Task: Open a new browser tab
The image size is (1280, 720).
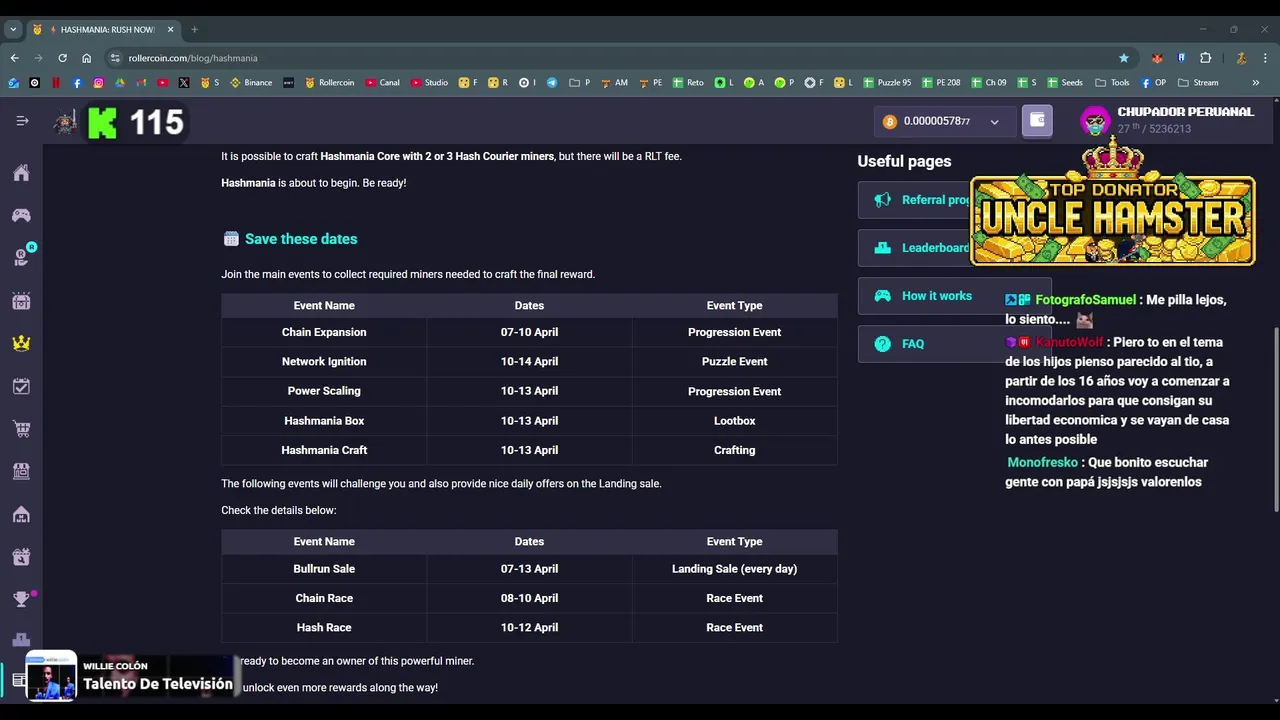Action: click(194, 29)
